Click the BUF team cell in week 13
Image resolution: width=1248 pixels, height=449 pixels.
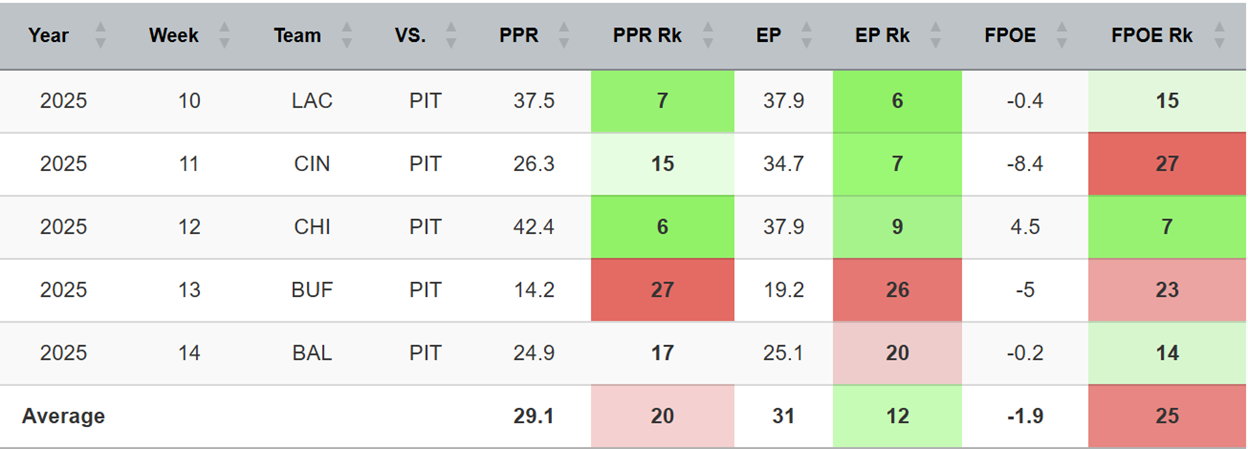pyautogui.click(x=312, y=290)
